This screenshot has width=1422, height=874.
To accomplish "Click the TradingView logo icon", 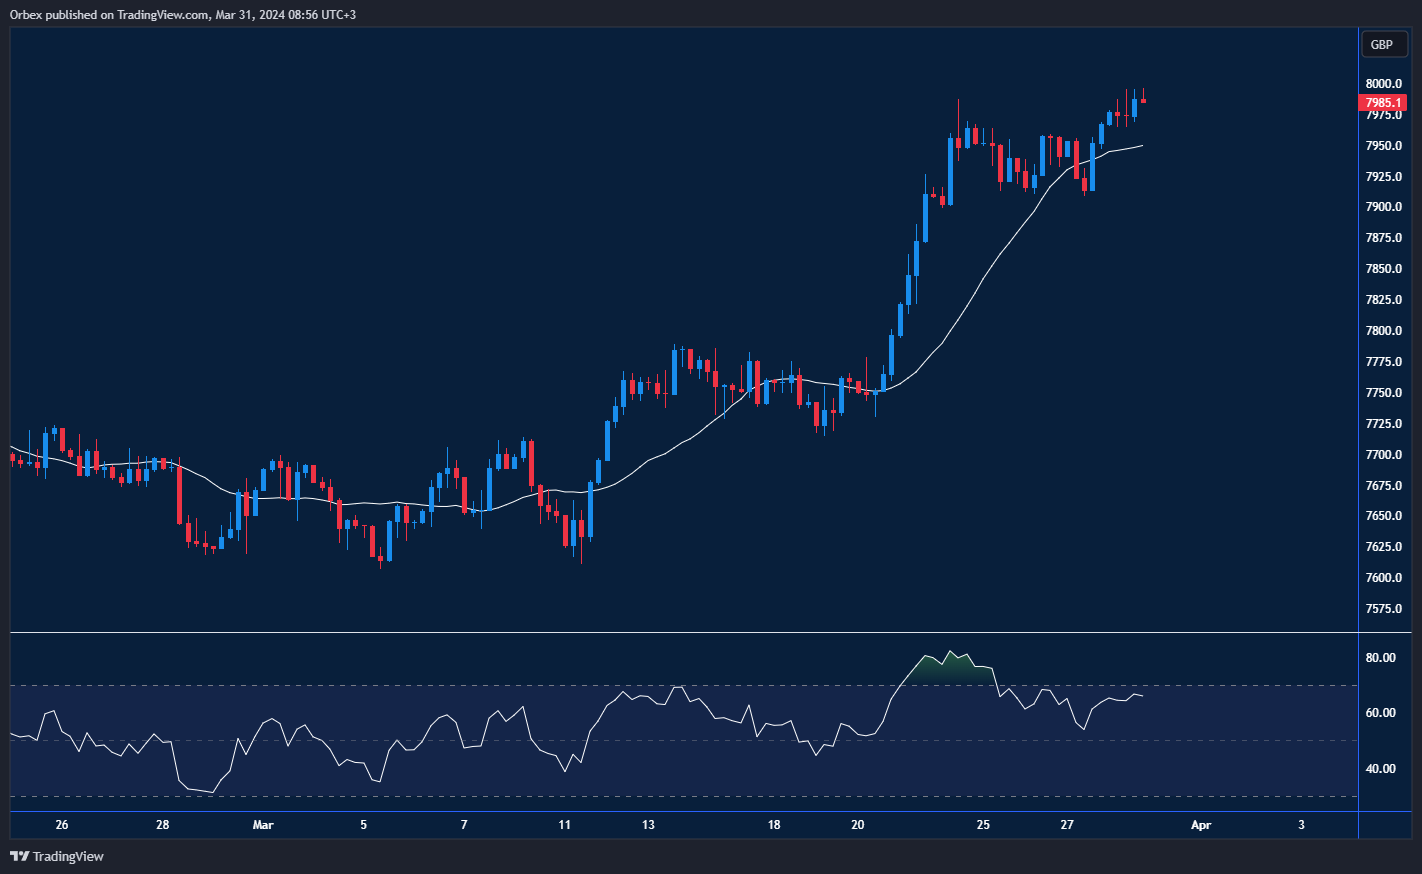I will 17,857.
